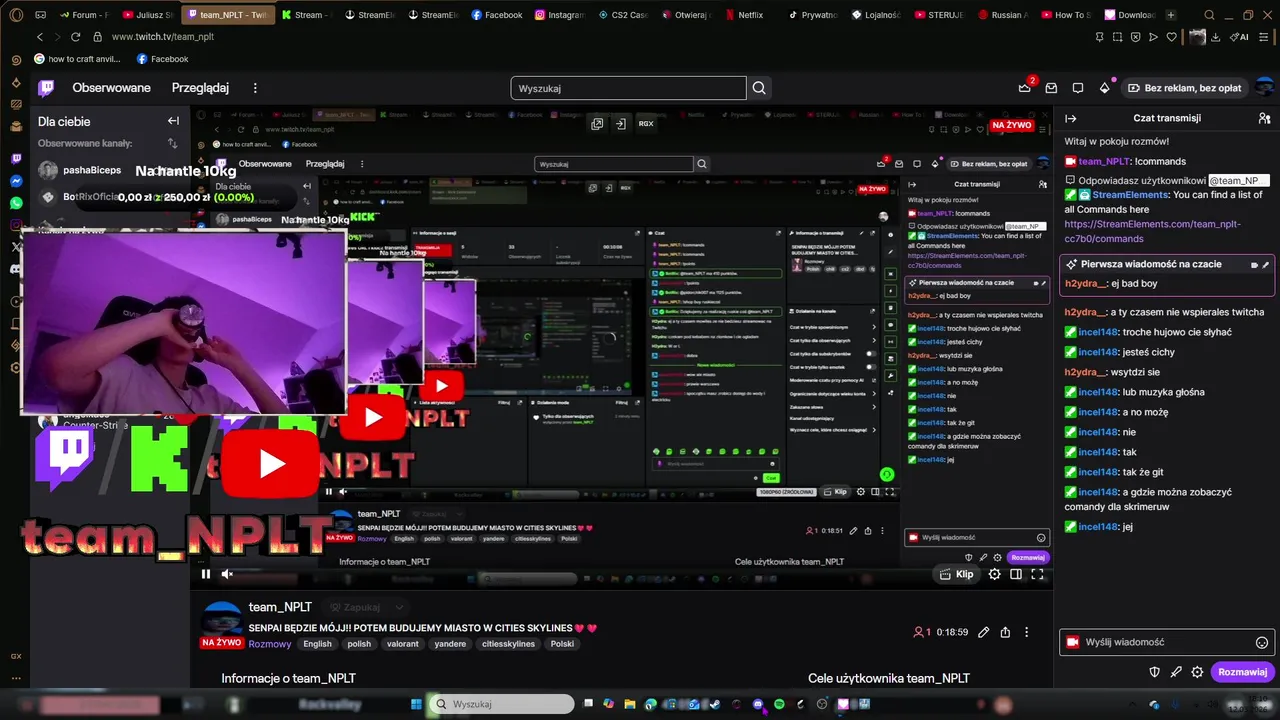The image size is (1280, 720).
Task: Click the multi-window icon above the player
Action: tap(597, 124)
